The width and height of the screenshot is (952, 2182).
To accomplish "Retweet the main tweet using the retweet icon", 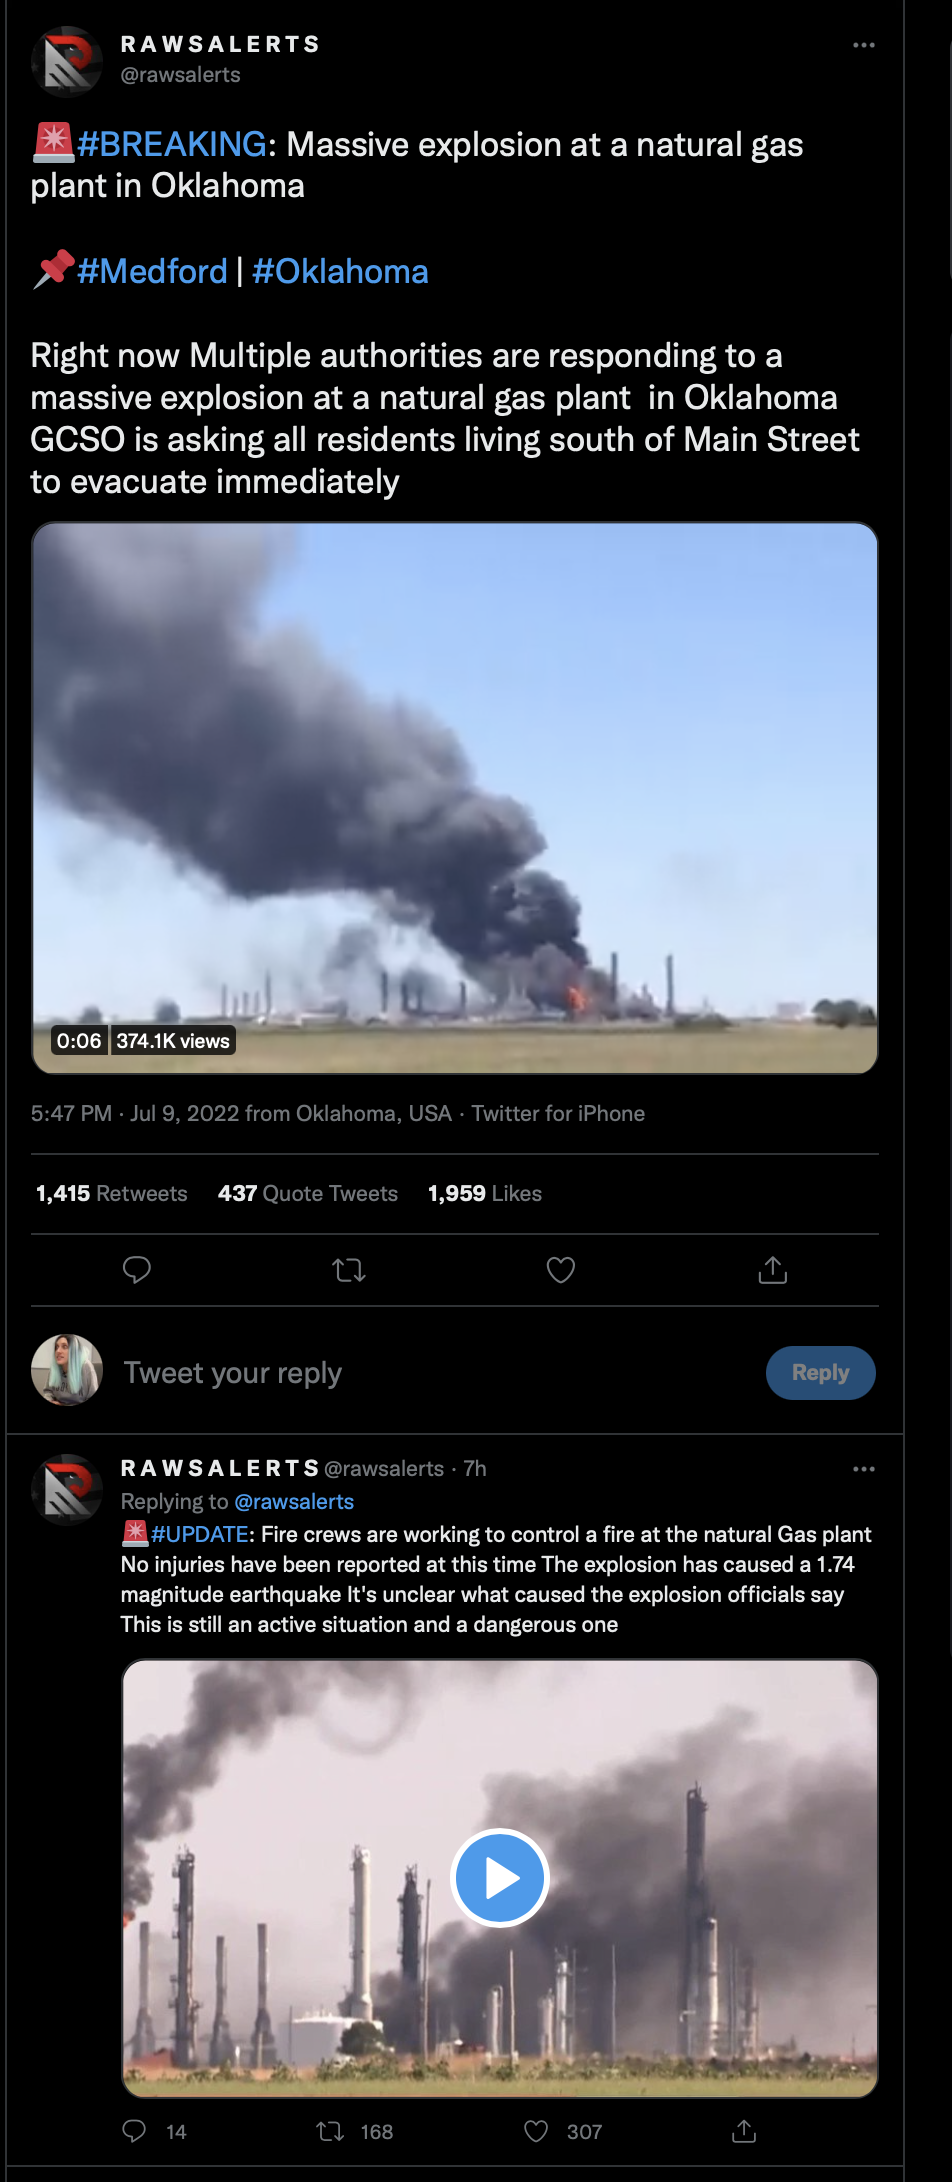I will click(349, 1270).
